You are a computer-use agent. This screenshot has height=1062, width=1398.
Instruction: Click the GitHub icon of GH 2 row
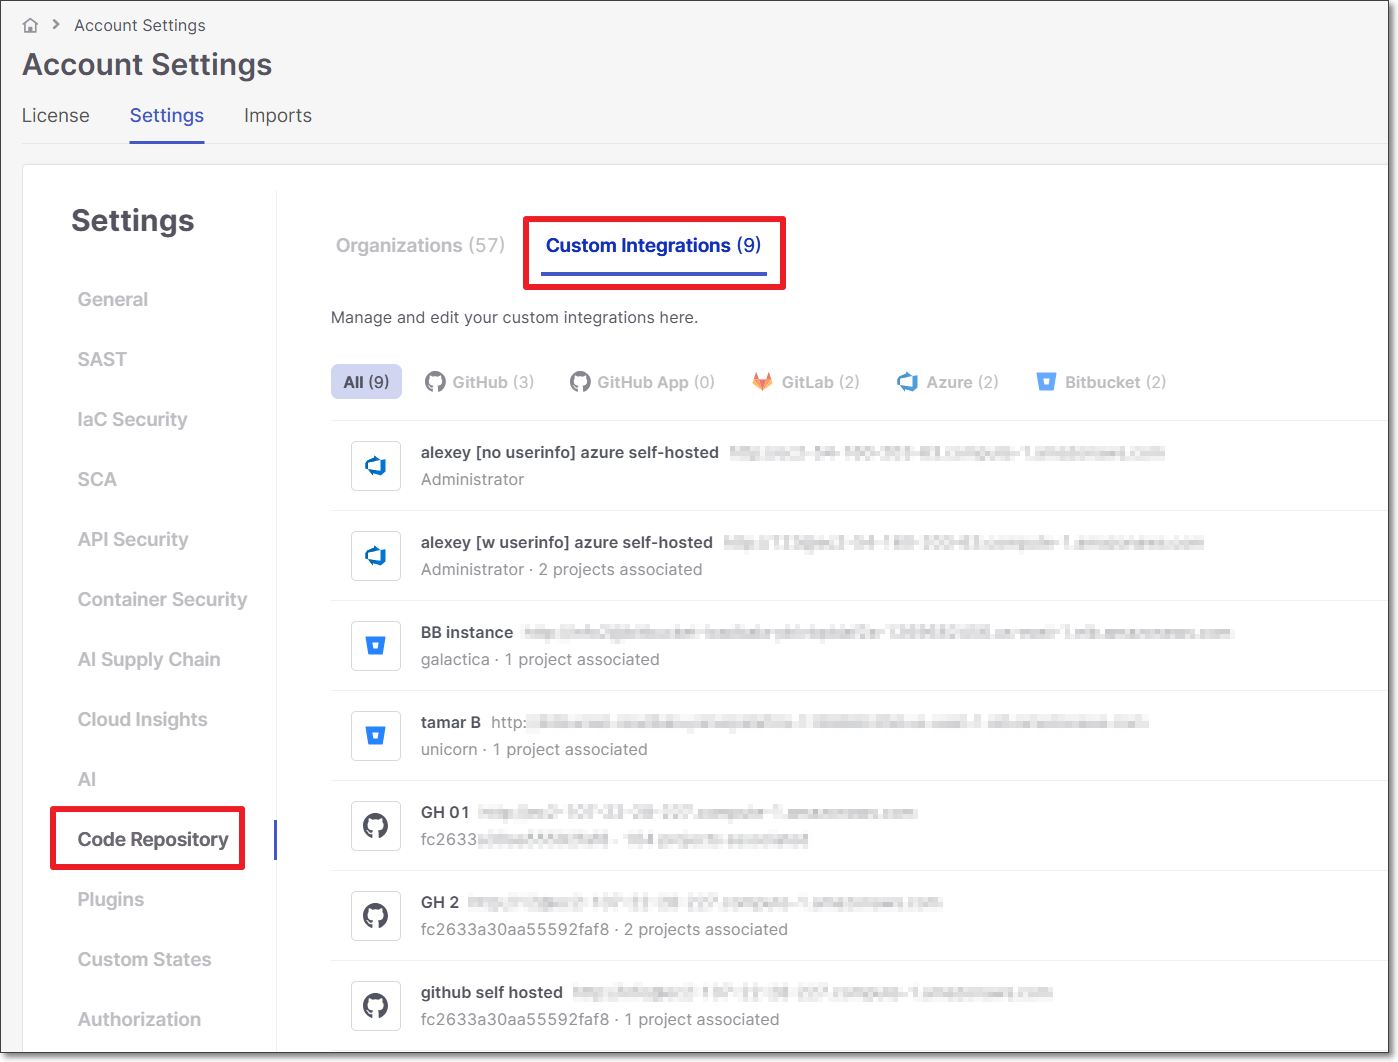point(376,916)
